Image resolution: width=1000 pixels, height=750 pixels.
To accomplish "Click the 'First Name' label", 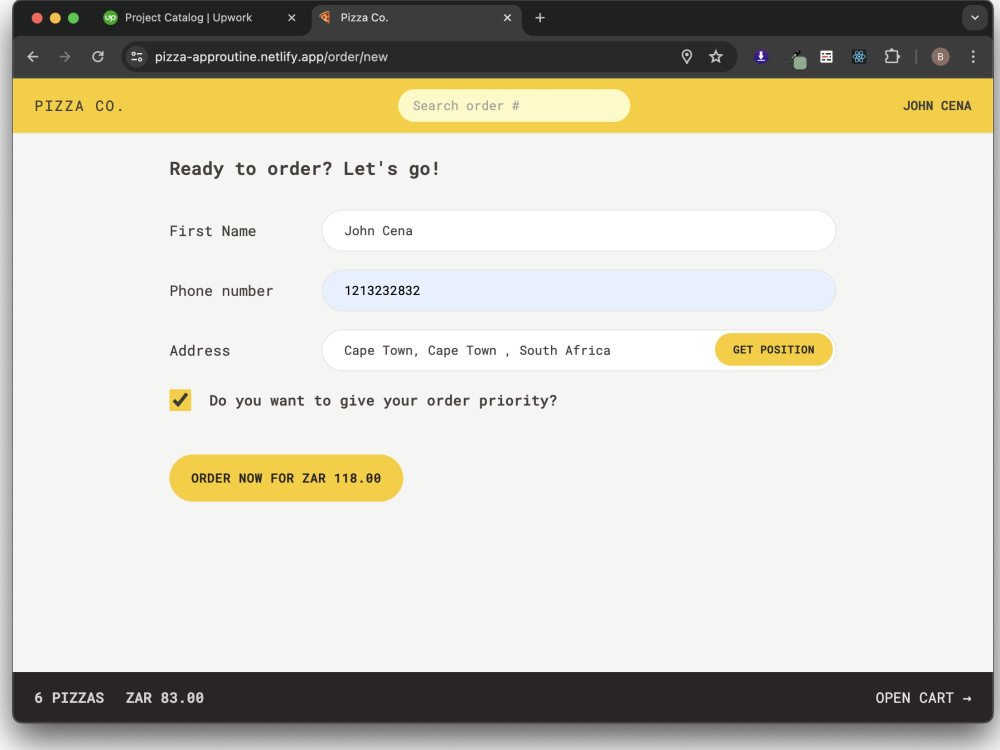I will (x=212, y=231).
